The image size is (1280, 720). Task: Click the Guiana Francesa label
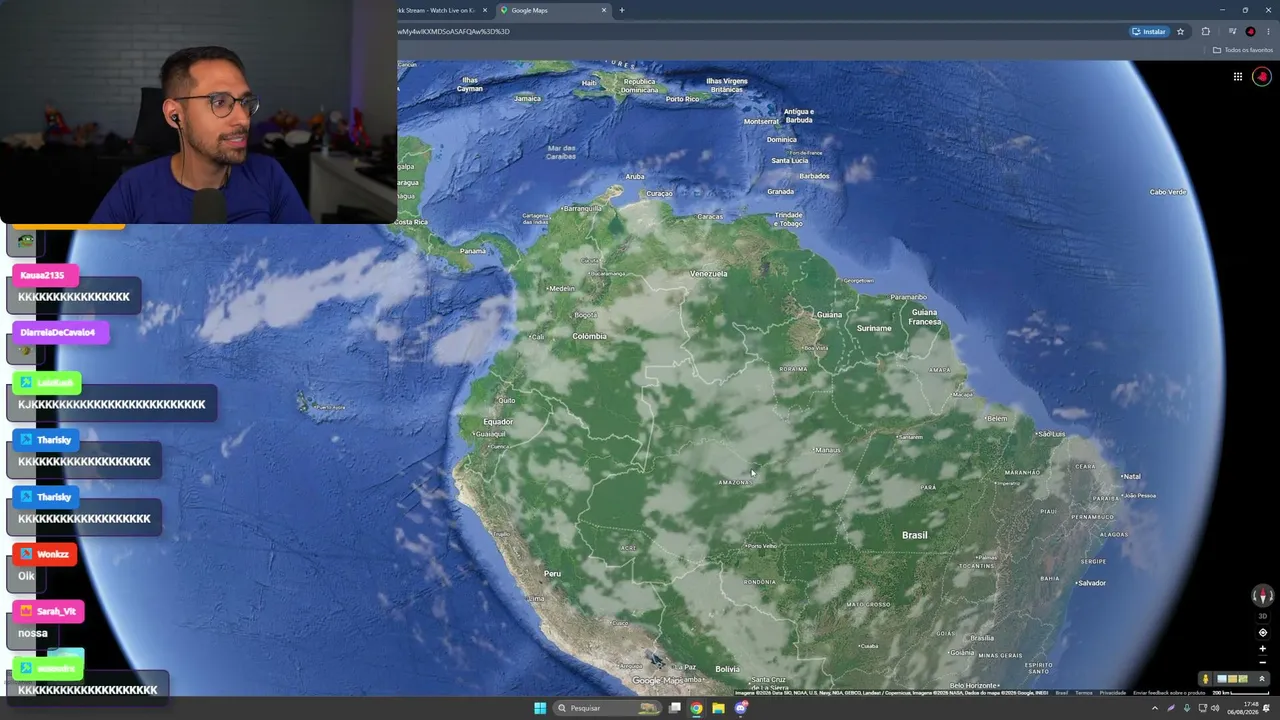point(924,317)
